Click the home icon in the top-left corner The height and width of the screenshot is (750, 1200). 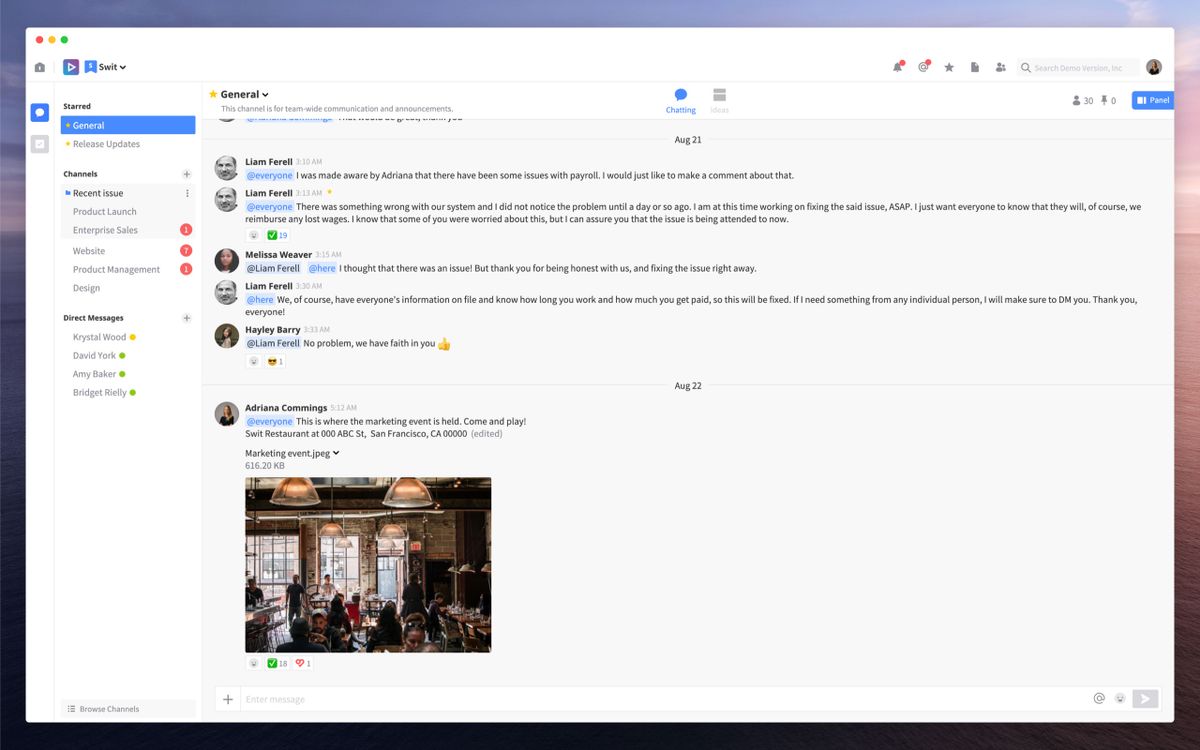click(39, 66)
